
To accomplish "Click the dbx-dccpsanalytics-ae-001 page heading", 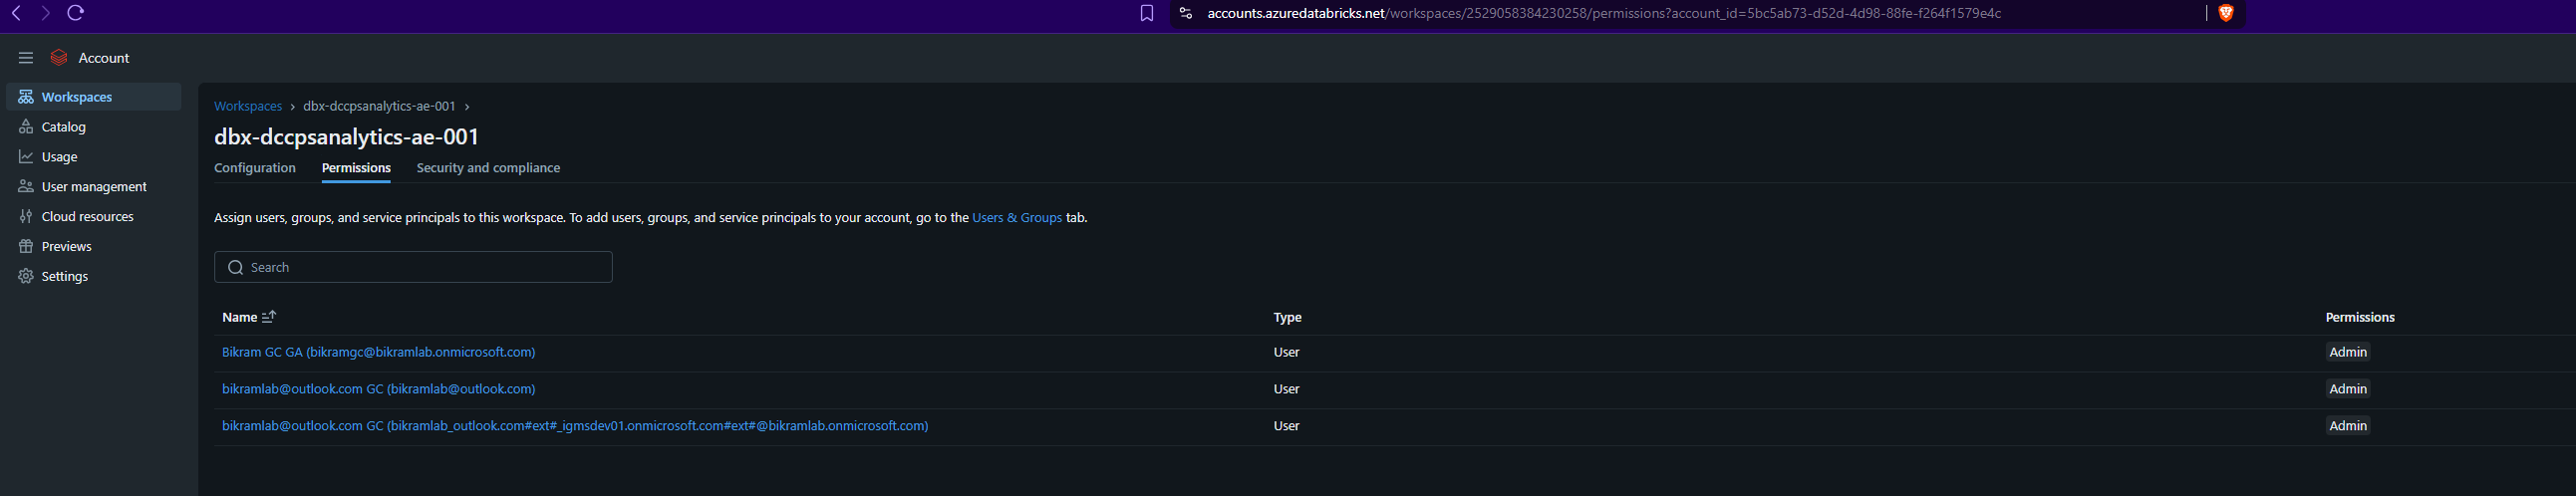I will point(346,136).
